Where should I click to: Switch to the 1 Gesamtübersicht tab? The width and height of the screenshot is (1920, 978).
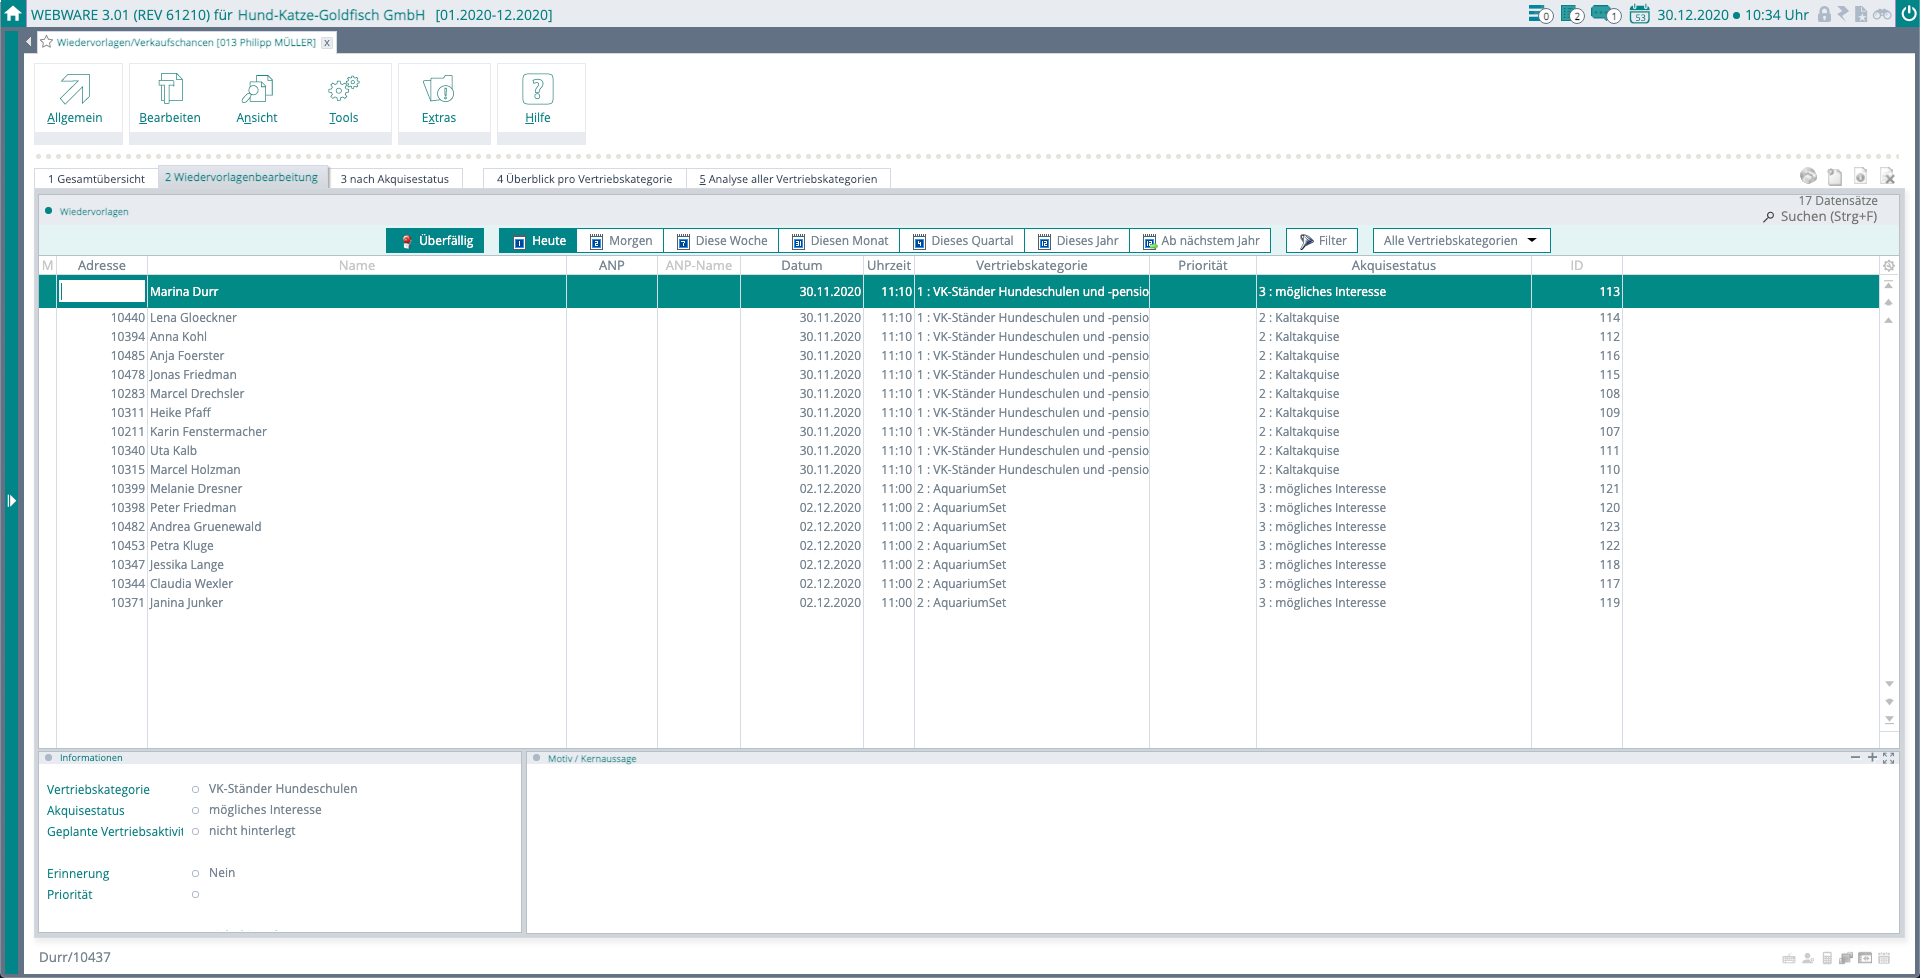pyautogui.click(x=96, y=179)
